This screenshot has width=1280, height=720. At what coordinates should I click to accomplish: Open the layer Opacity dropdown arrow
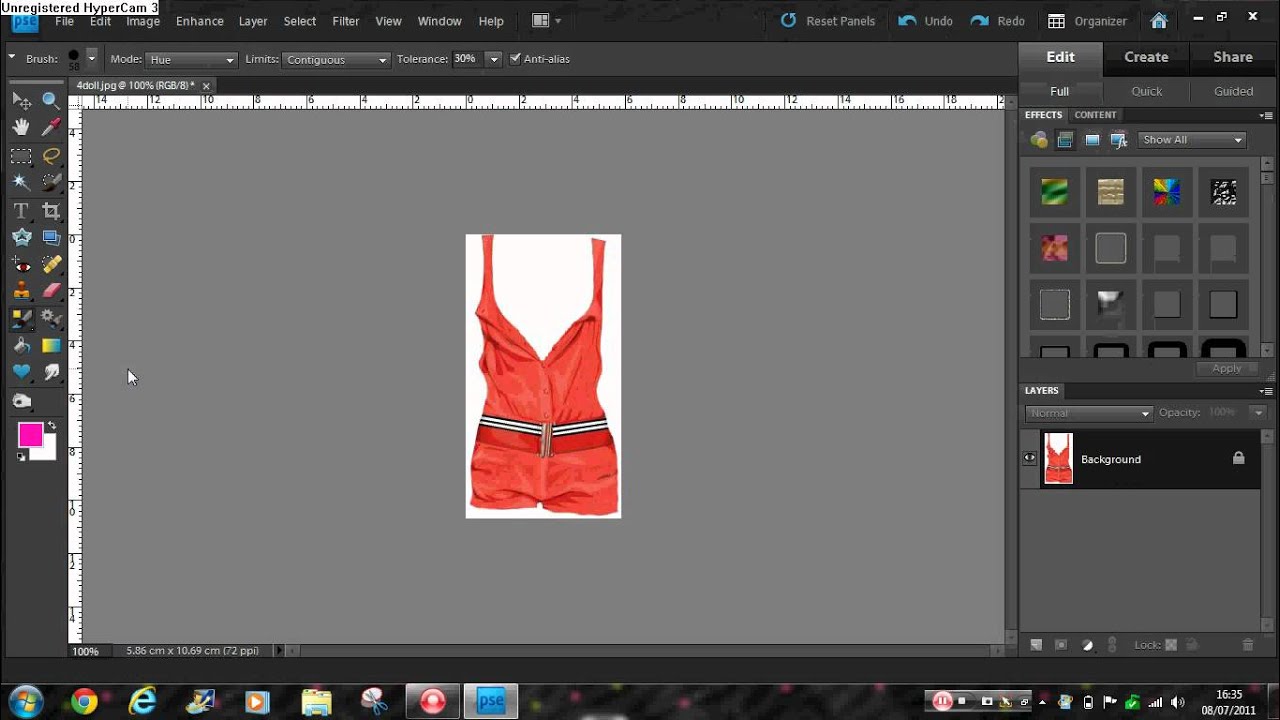click(1258, 412)
